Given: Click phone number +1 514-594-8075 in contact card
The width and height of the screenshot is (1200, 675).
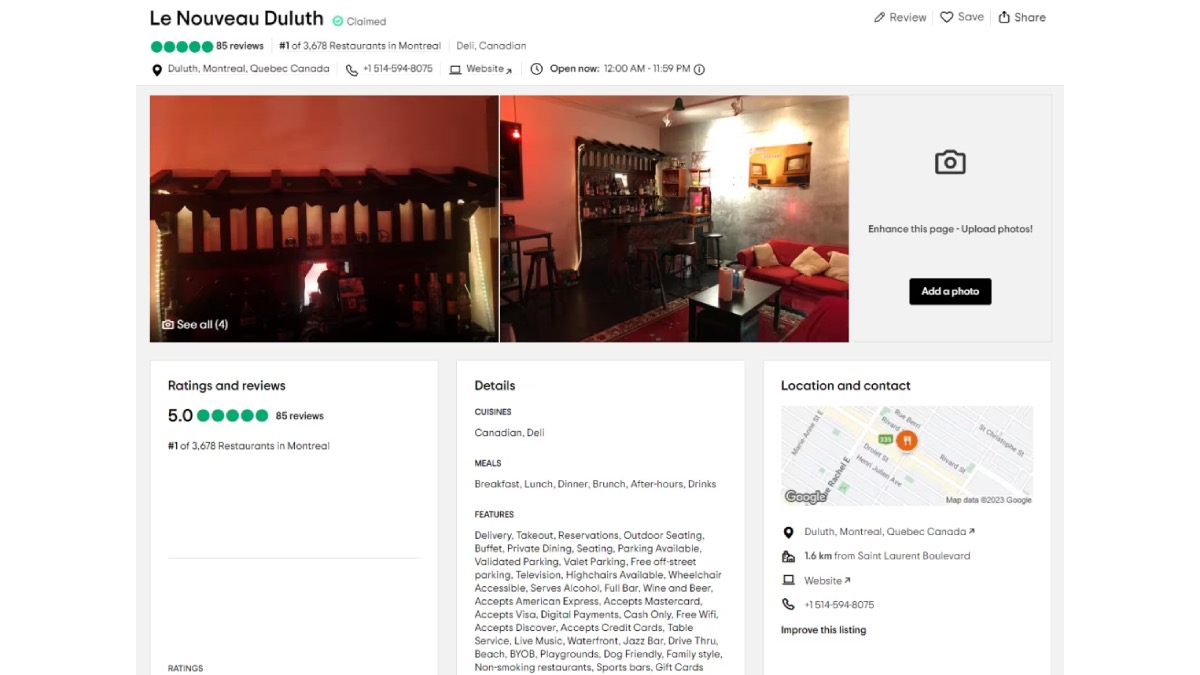Looking at the screenshot, I should (839, 605).
